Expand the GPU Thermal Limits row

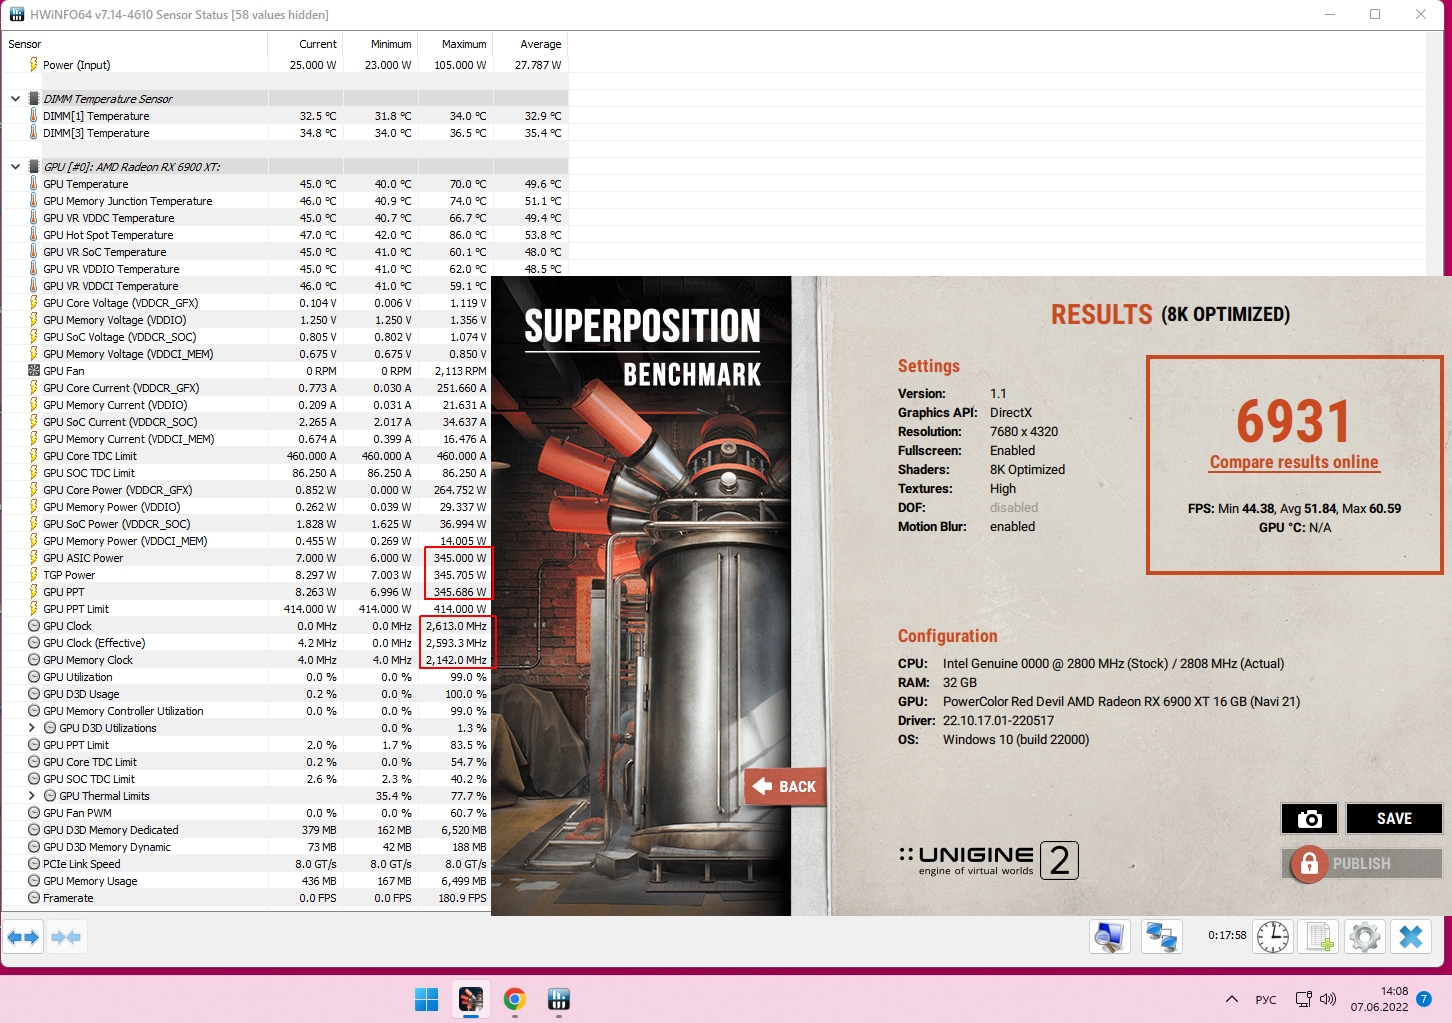(31, 796)
